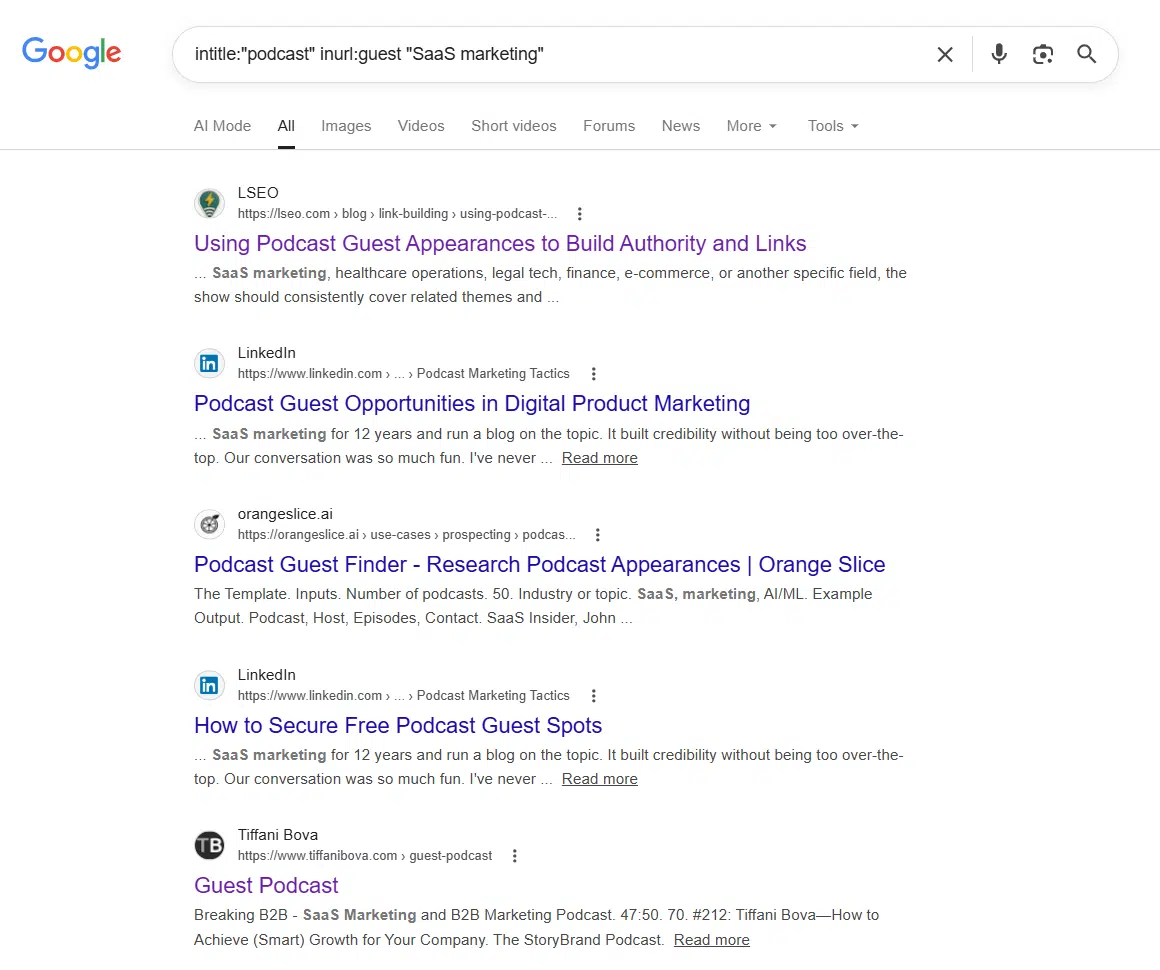Open more options for Tiffani Bova result
This screenshot has height=970, width=1160.
[x=515, y=856]
